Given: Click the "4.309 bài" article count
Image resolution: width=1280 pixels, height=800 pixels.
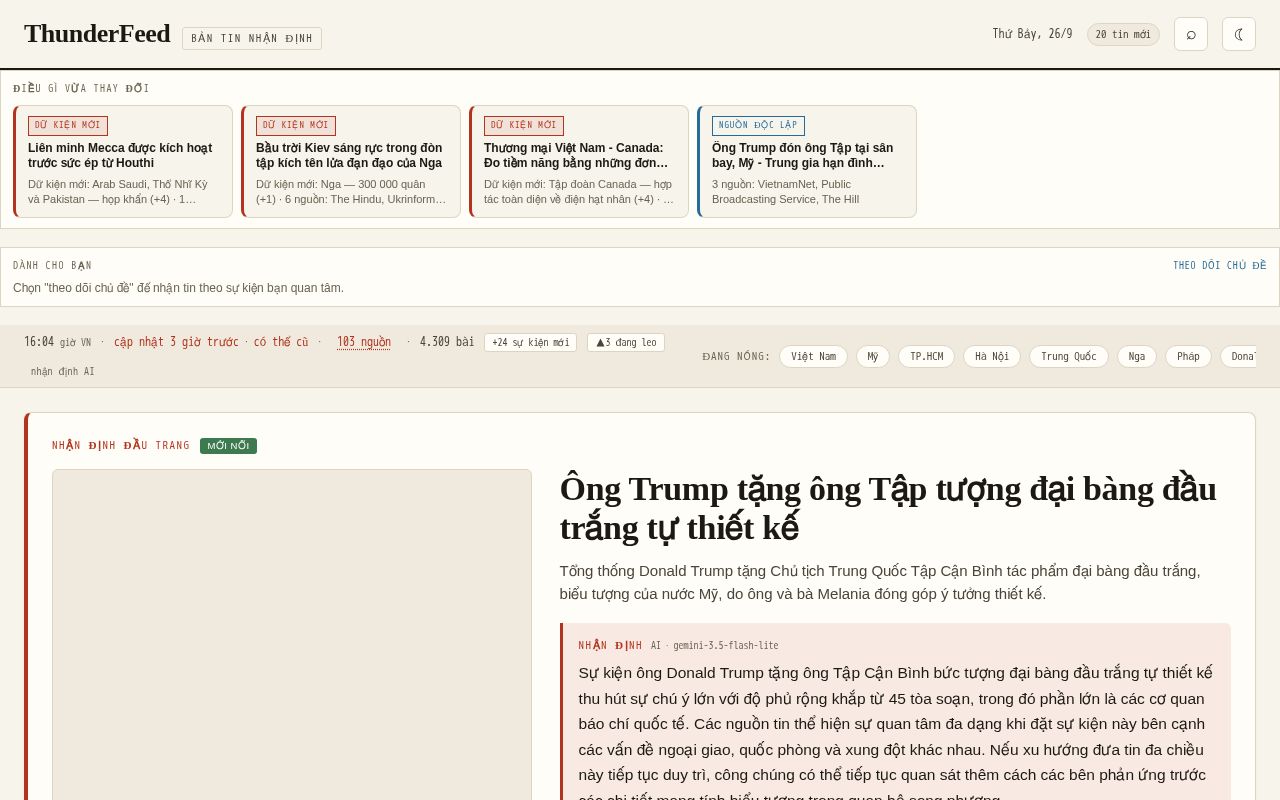Looking at the screenshot, I should pos(447,342).
